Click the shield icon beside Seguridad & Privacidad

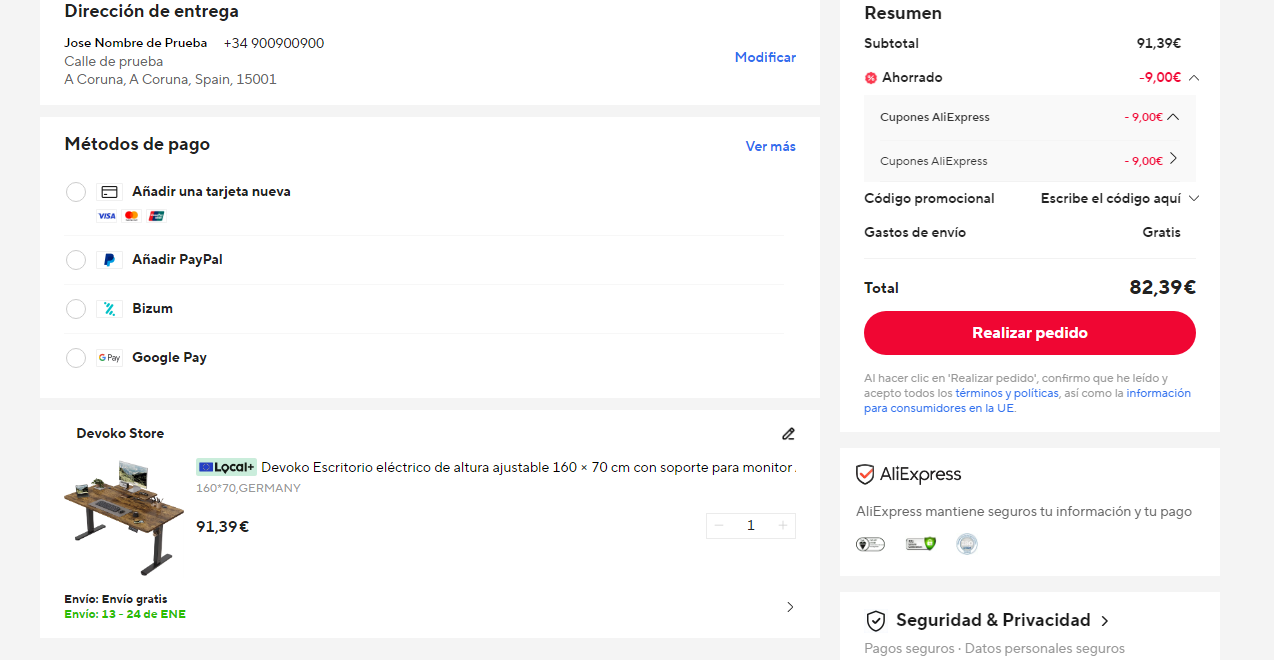(876, 621)
